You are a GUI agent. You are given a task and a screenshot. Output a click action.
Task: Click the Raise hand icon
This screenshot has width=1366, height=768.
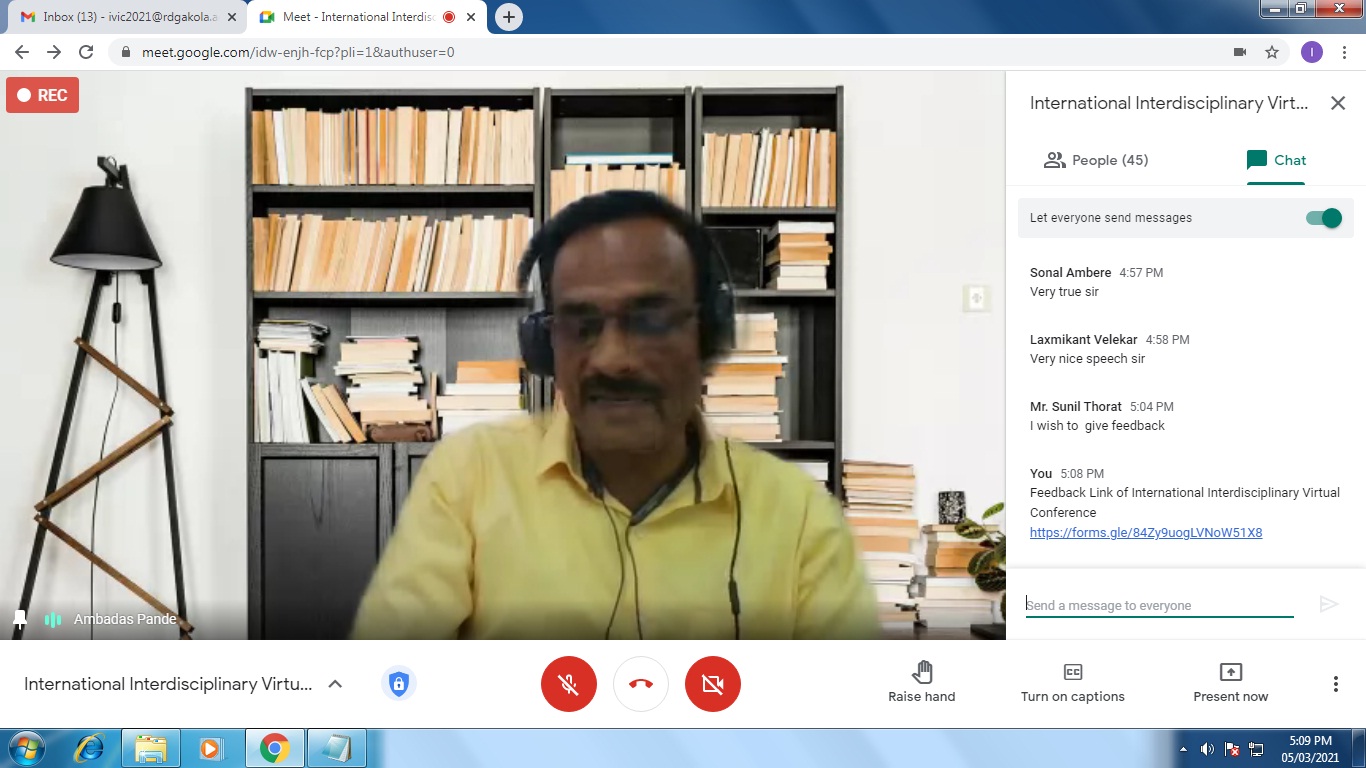click(921, 672)
